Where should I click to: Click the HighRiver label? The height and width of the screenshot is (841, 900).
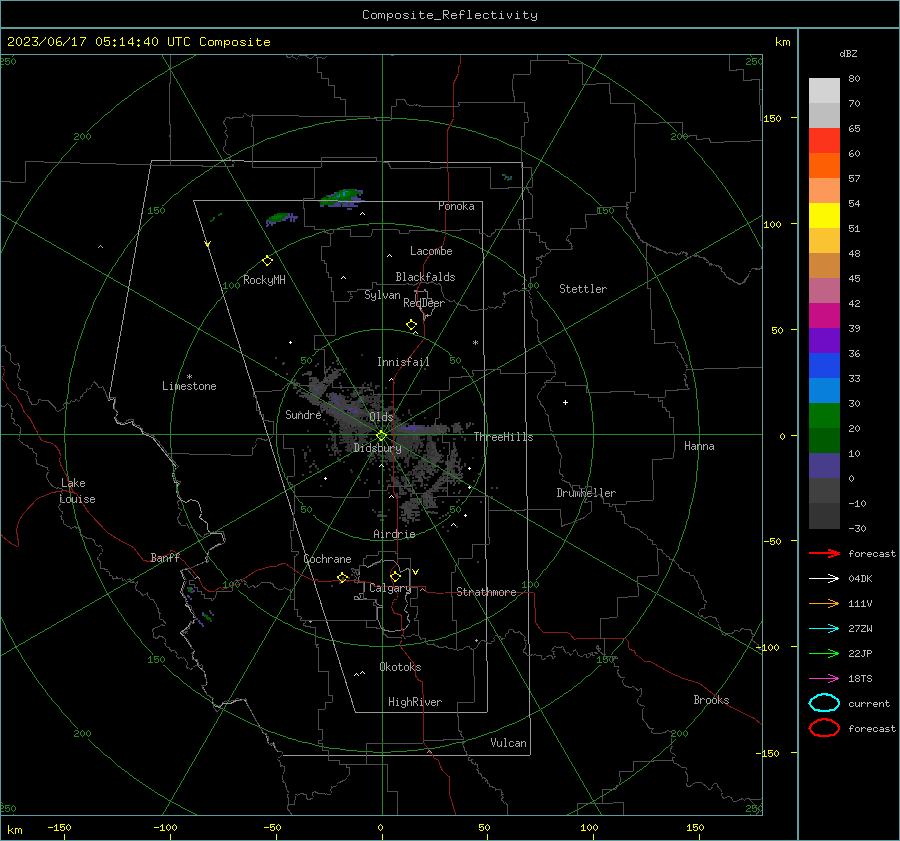pos(415,702)
